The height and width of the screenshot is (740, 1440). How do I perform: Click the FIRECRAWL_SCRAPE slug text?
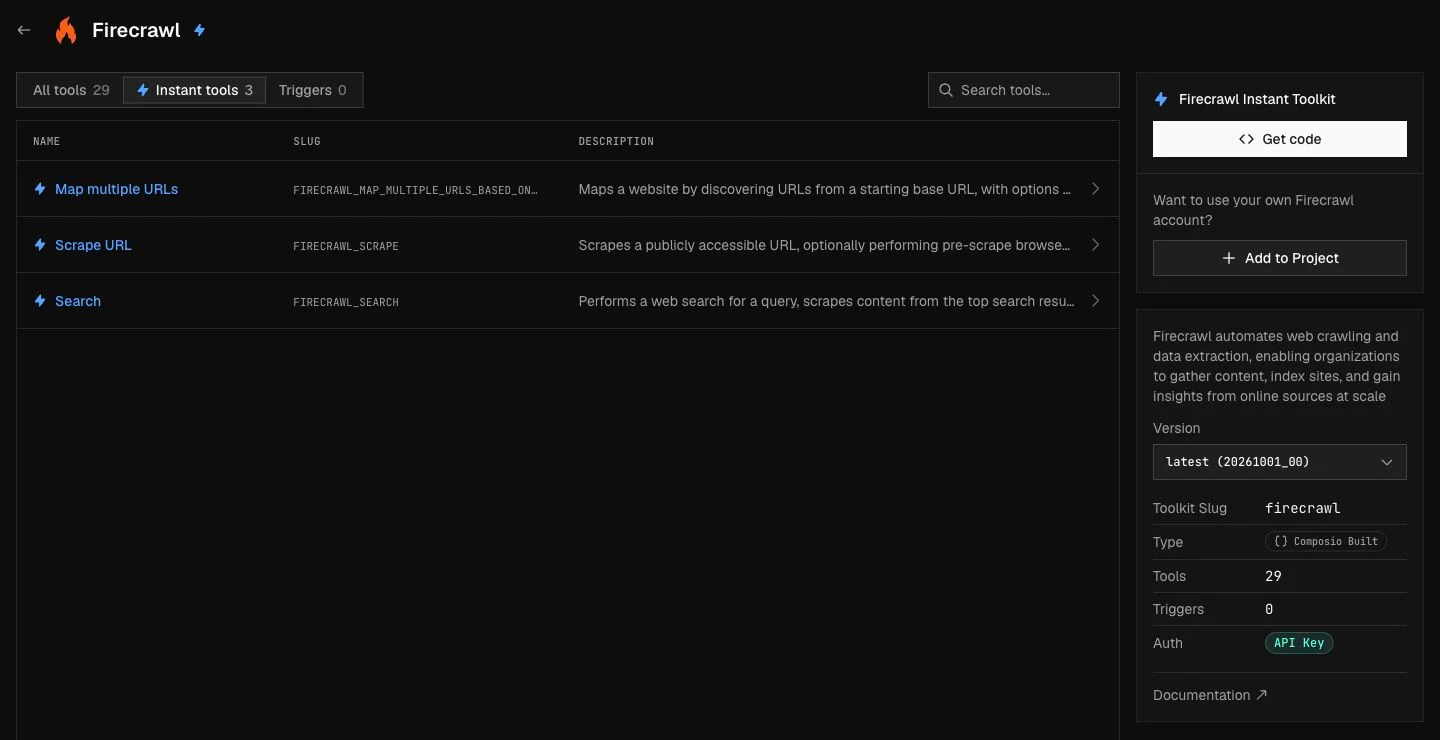click(346, 246)
